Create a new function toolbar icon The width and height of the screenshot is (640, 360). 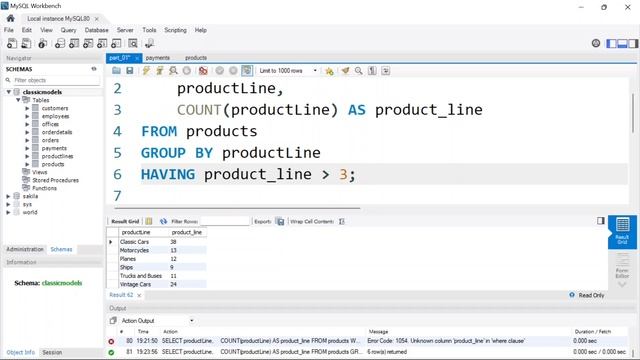click(116, 43)
